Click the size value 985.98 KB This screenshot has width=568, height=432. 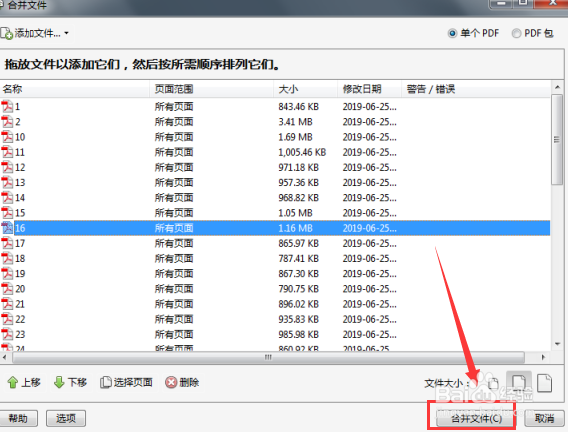(298, 335)
